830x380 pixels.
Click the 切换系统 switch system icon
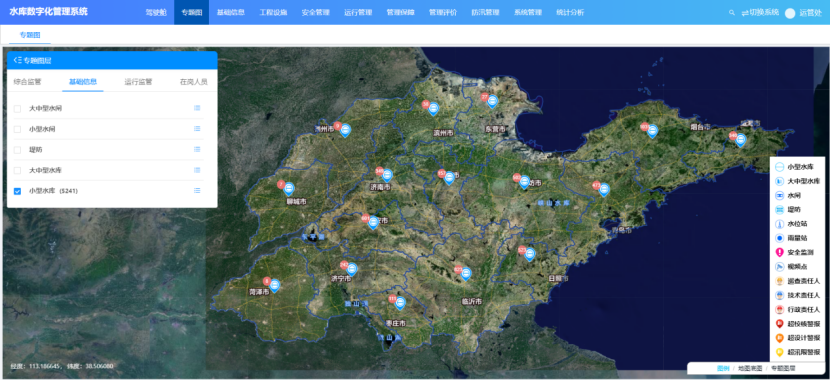(745, 13)
